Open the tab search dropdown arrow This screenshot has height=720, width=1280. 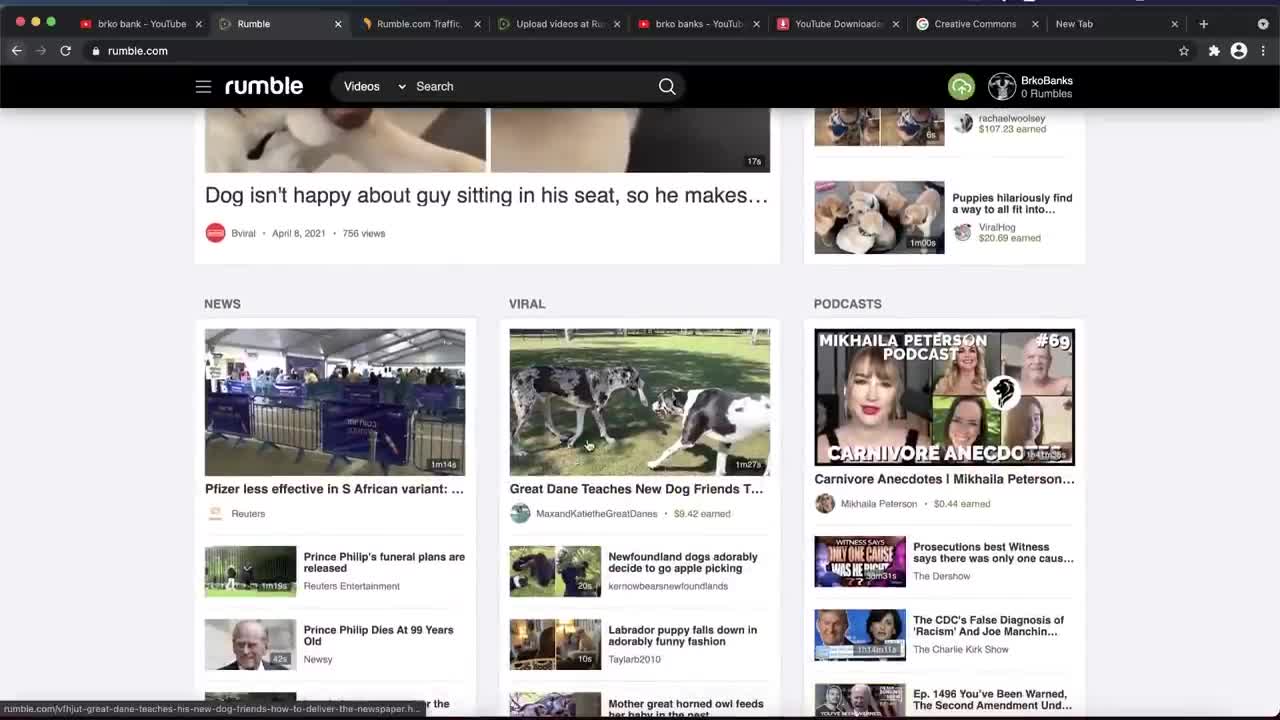pos(1263,24)
